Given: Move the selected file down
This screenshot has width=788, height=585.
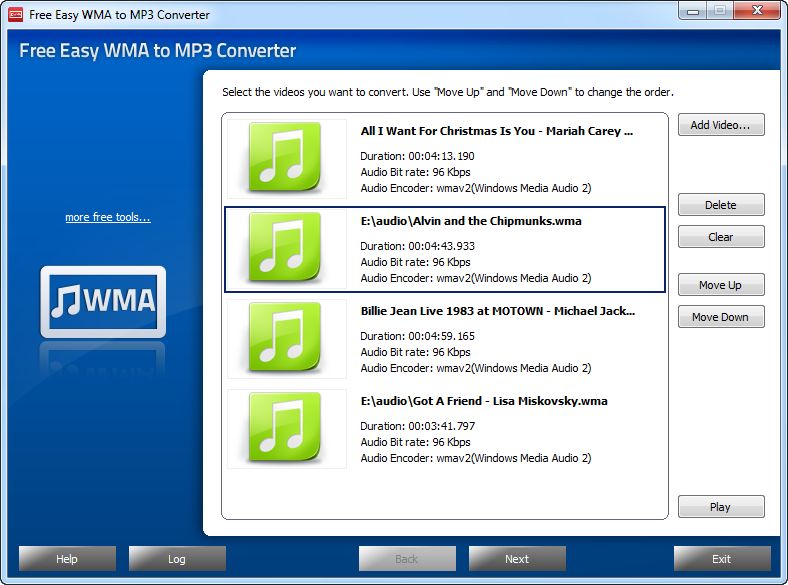Looking at the screenshot, I should tap(721, 317).
